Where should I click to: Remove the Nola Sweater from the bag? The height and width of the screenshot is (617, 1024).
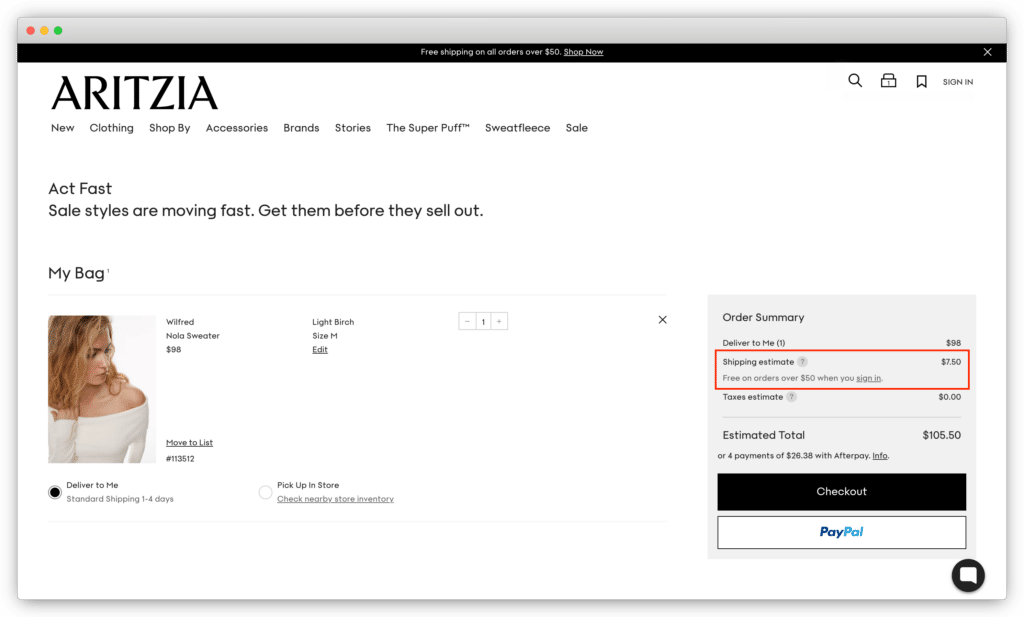click(662, 319)
